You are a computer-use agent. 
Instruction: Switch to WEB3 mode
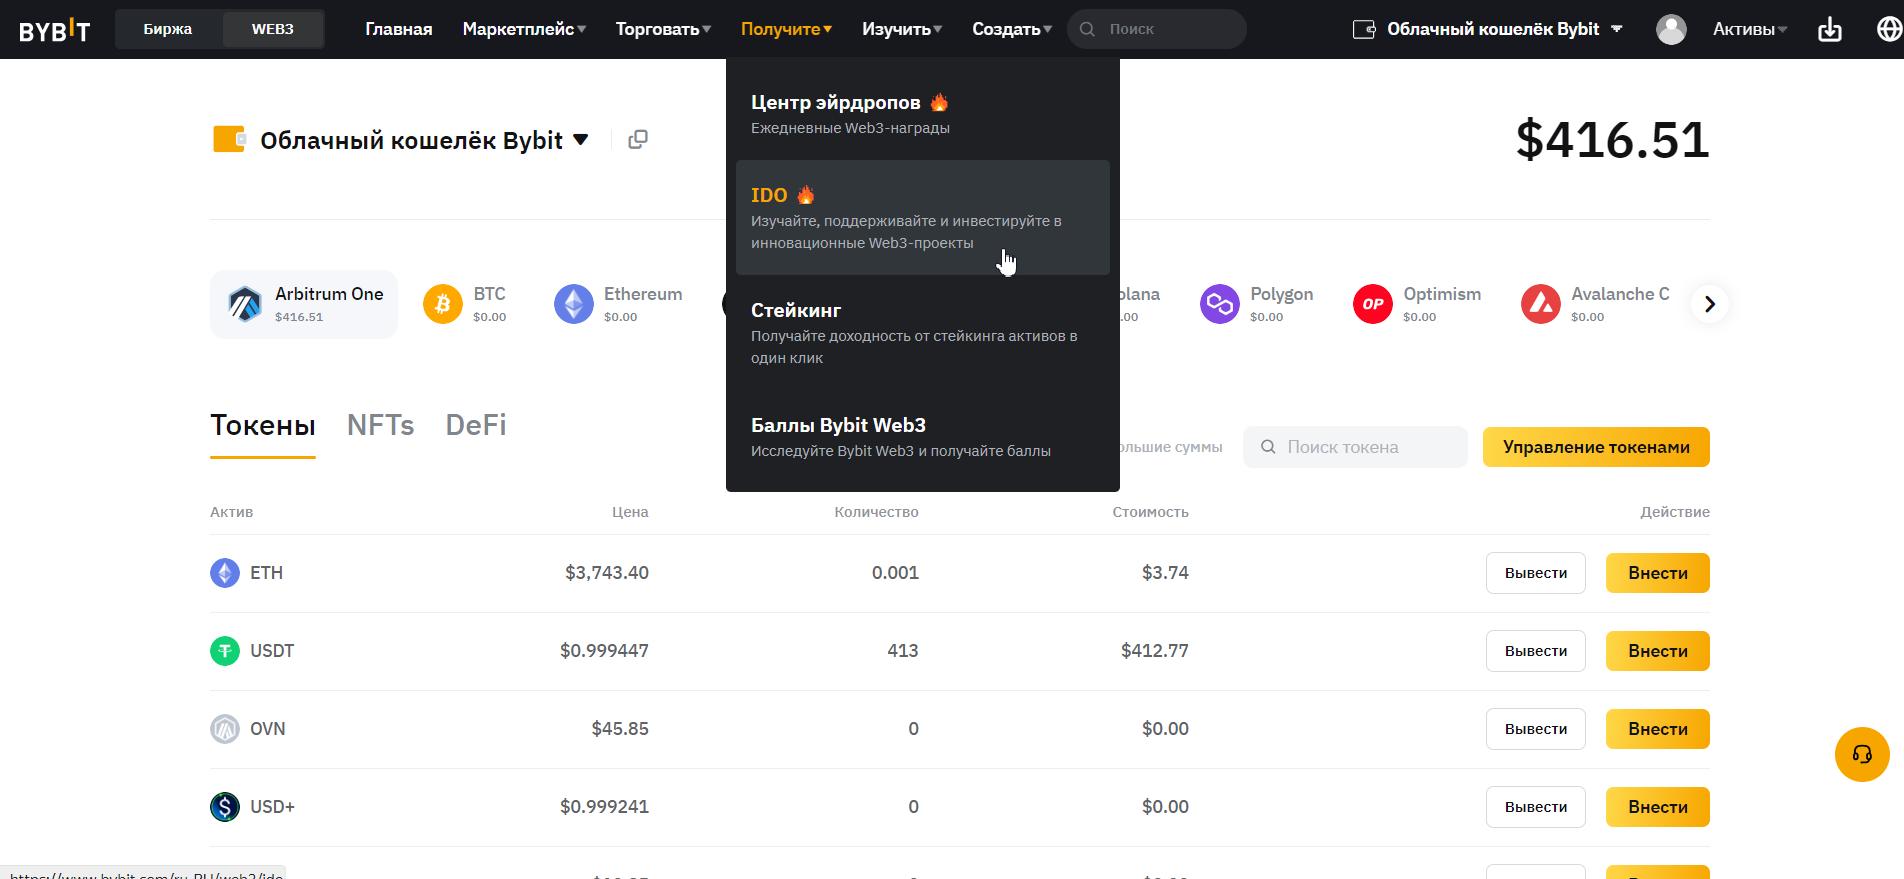[273, 29]
